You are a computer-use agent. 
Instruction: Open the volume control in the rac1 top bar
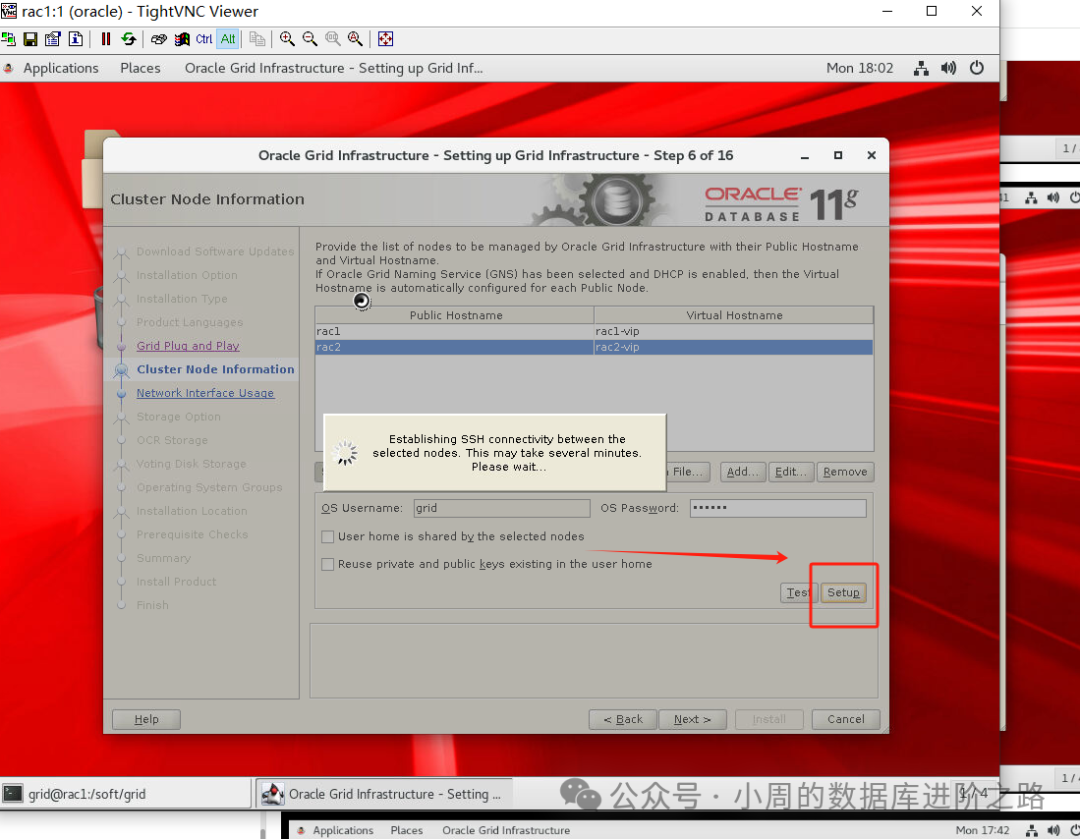(948, 68)
